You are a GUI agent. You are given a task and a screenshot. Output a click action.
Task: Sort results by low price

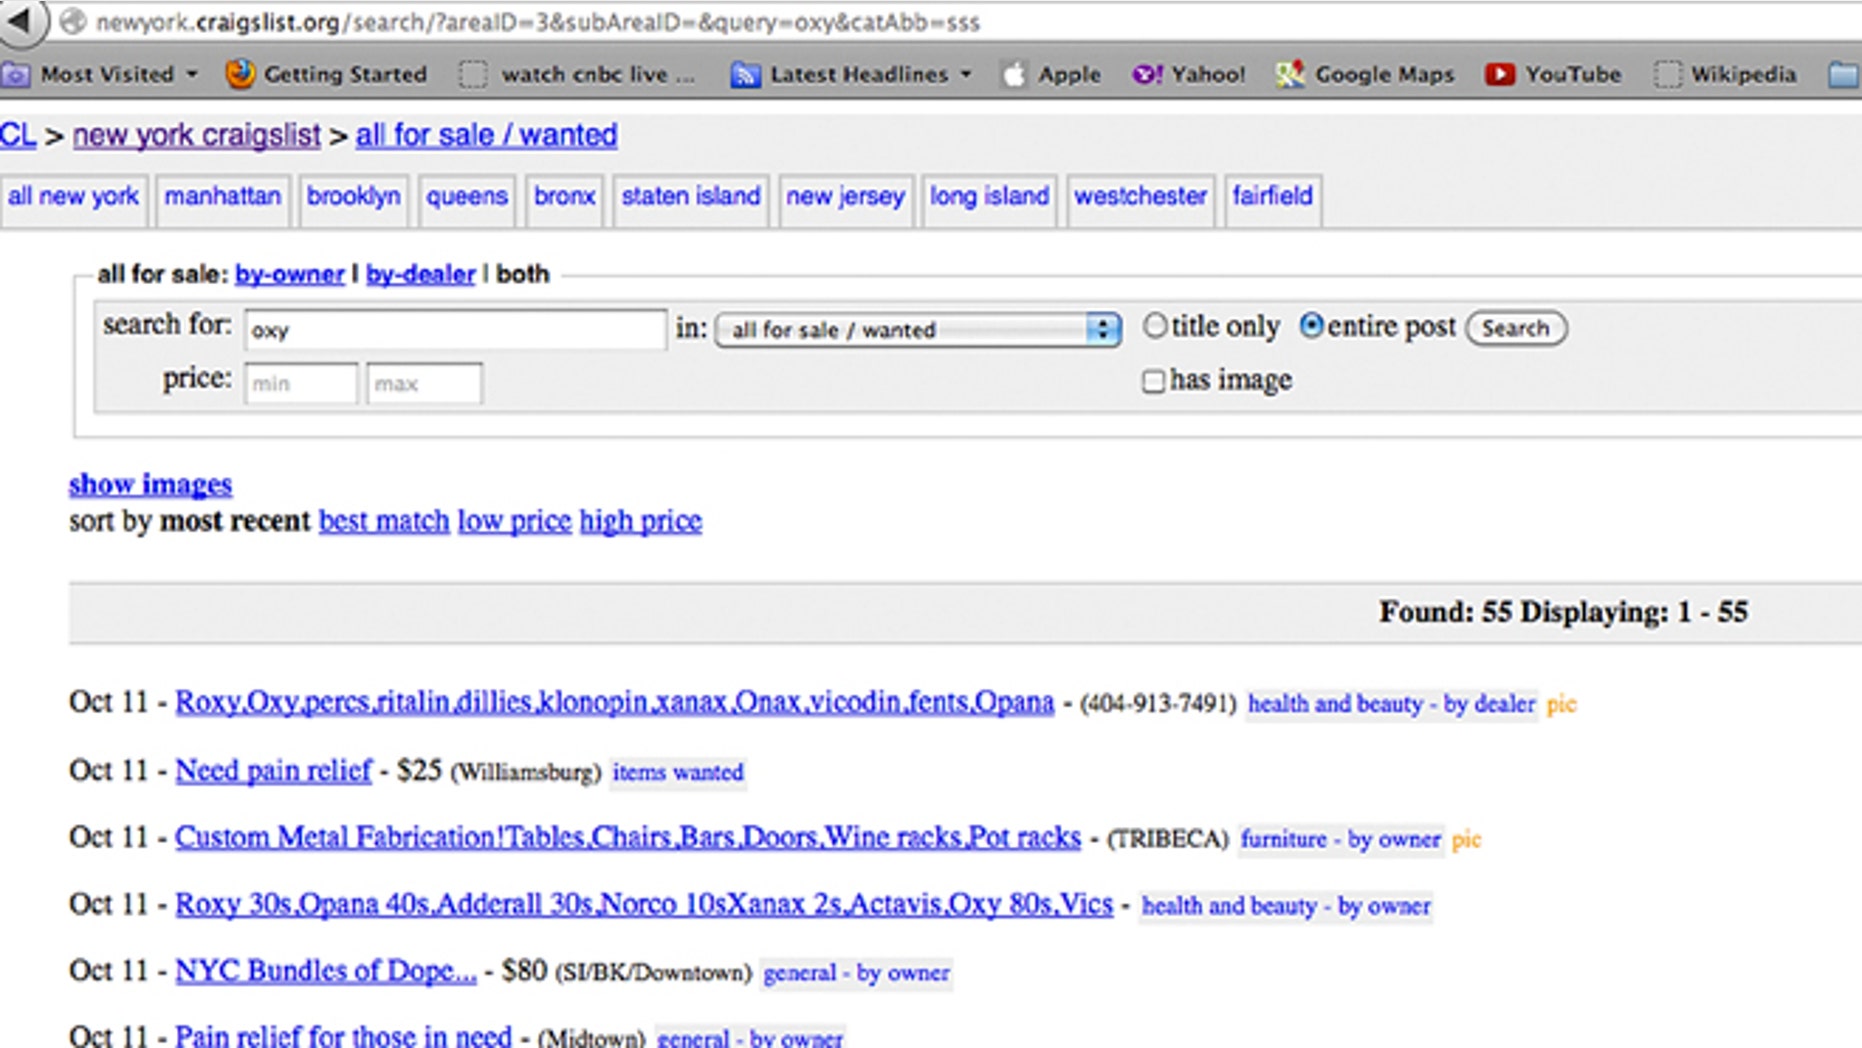[514, 521]
